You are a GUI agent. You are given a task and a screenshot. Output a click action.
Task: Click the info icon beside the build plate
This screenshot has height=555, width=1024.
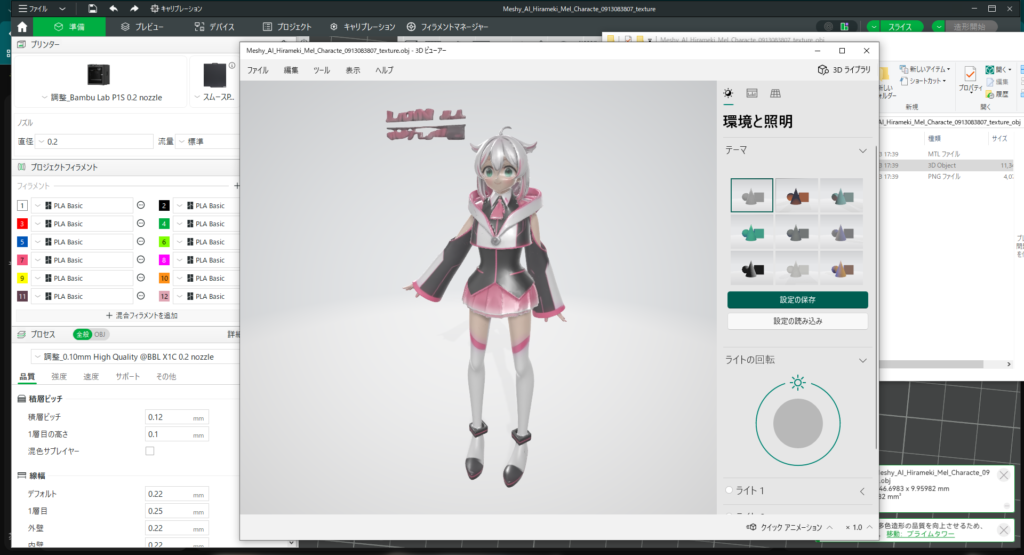coord(232,65)
